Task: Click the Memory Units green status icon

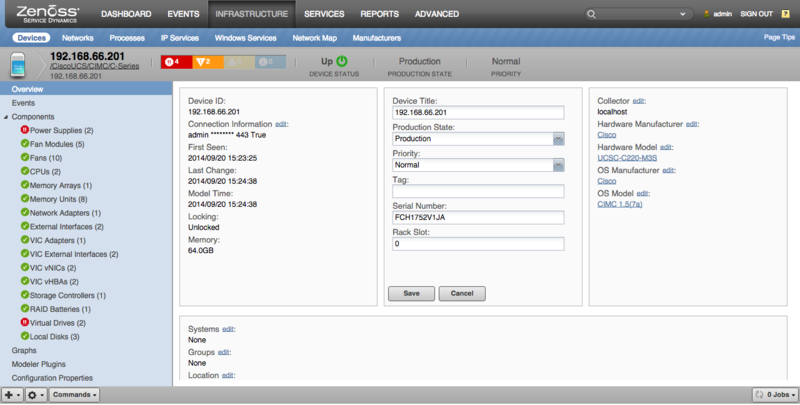Action: pos(24,198)
